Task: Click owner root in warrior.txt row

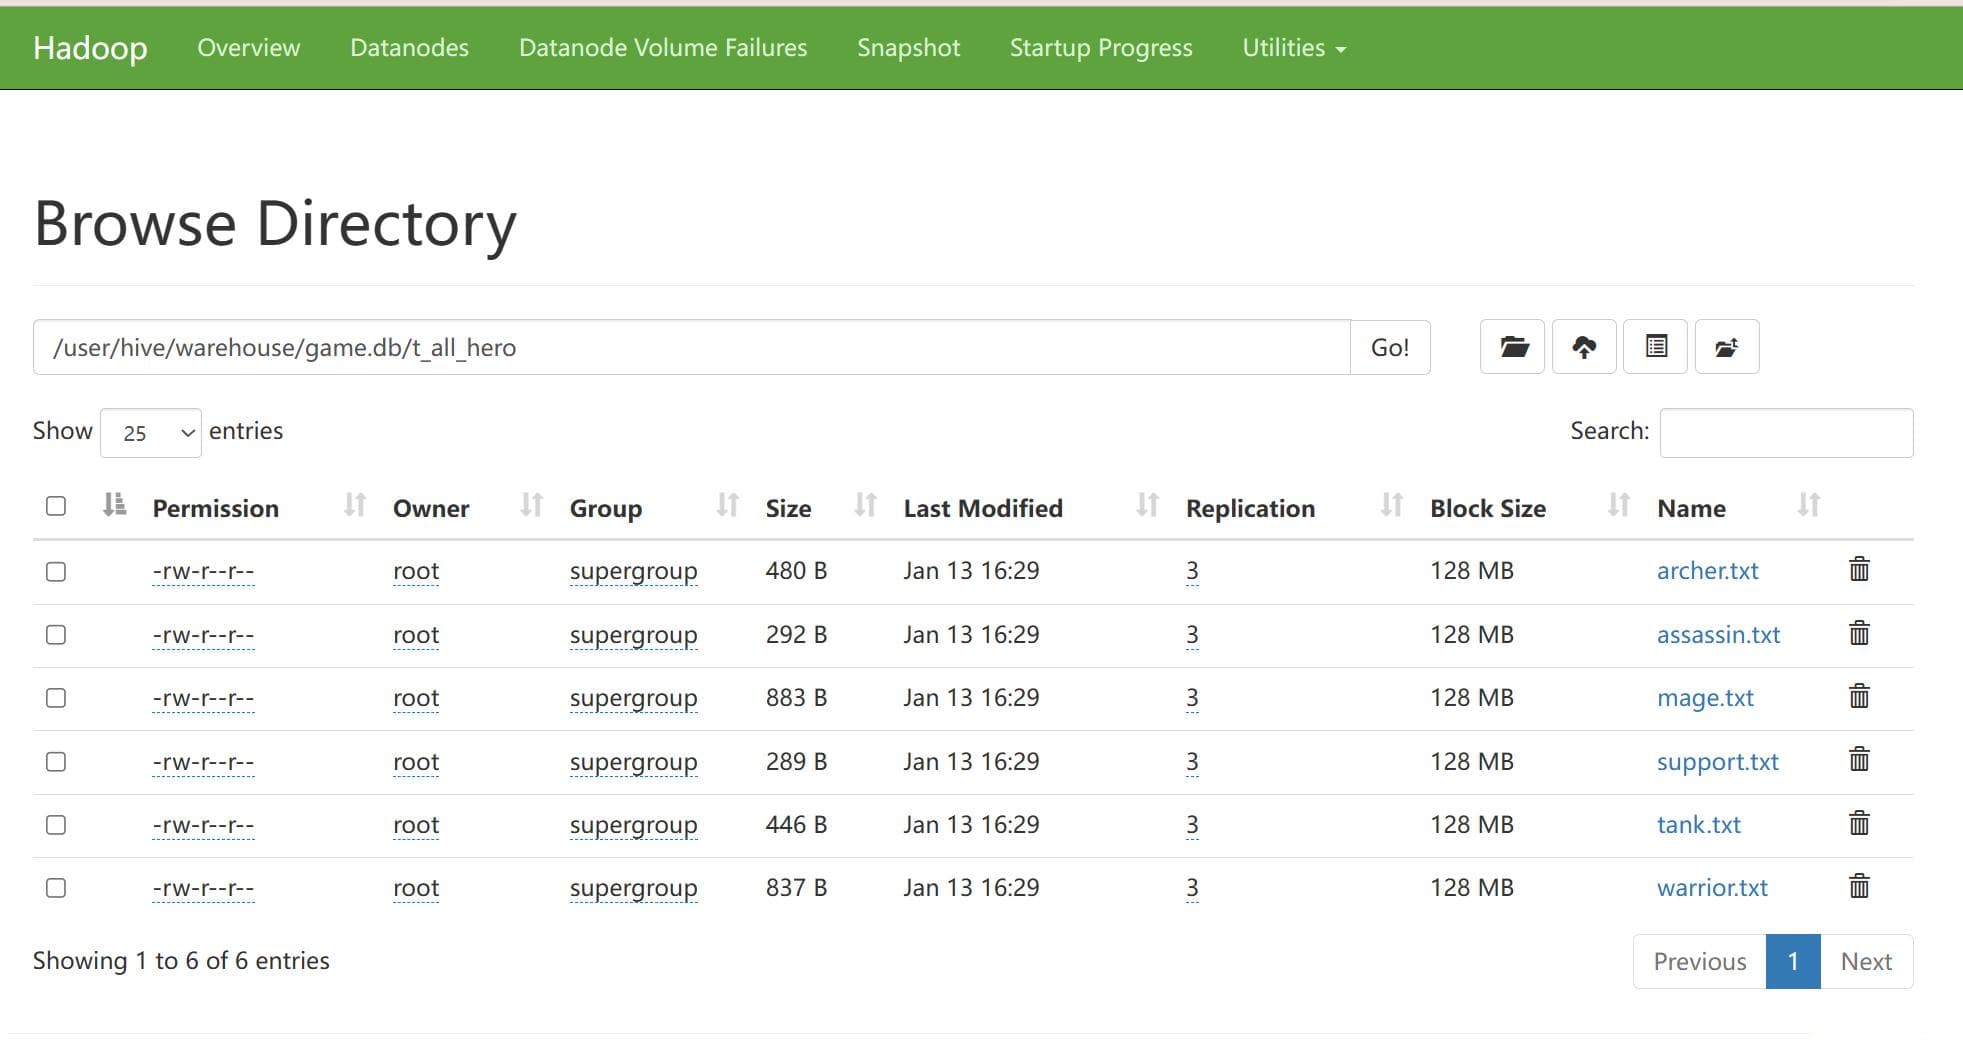Action: pos(416,888)
